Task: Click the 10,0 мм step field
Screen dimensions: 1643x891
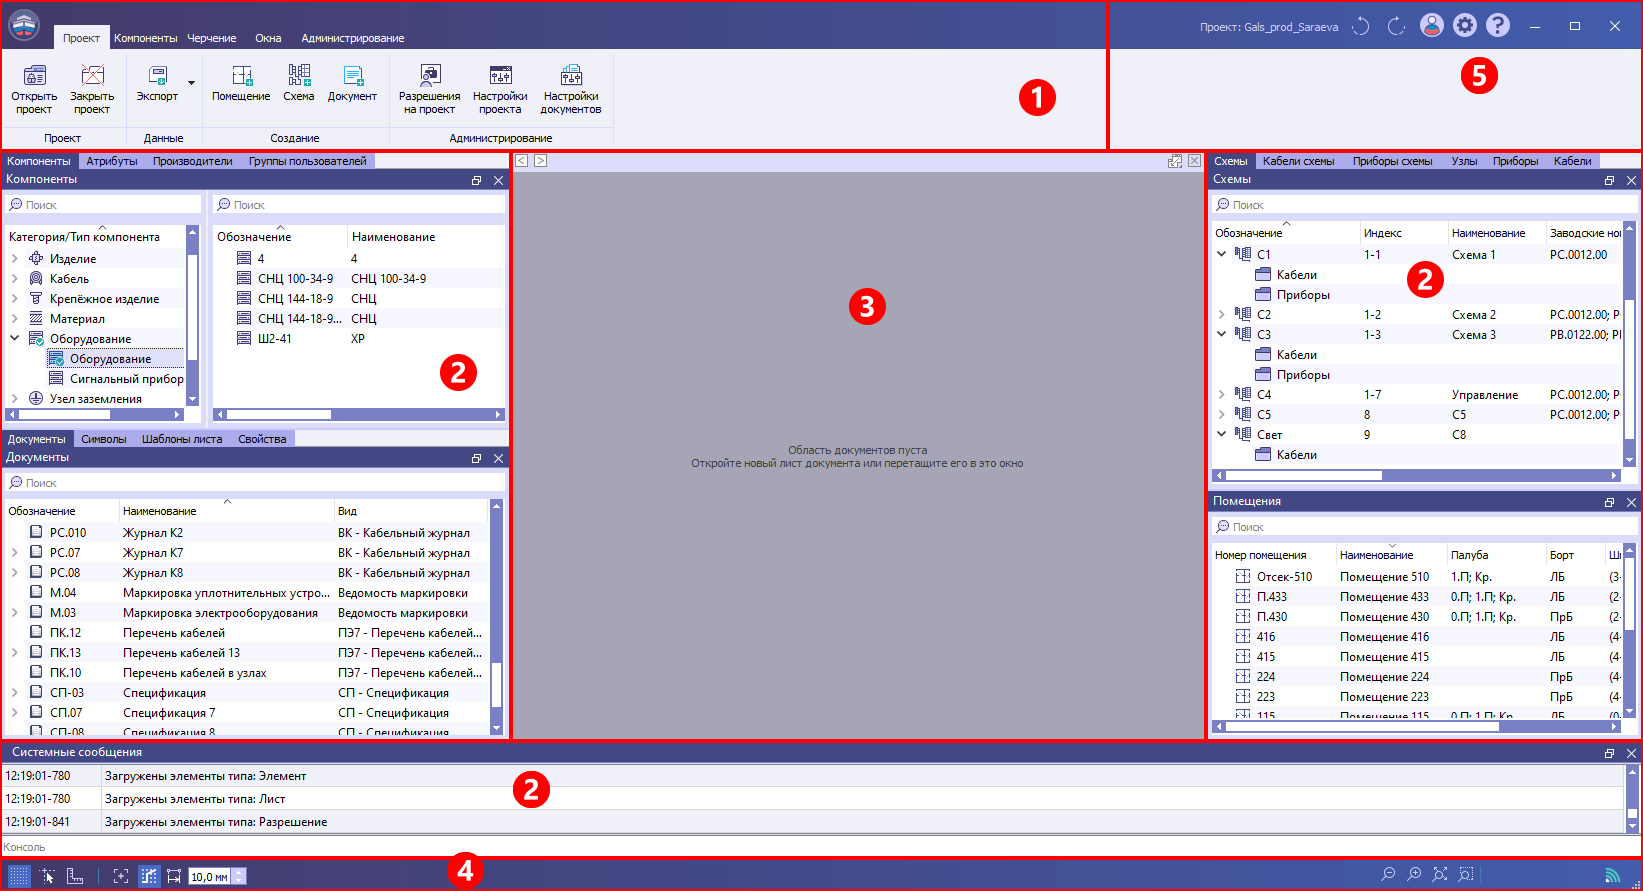Action: (210, 877)
